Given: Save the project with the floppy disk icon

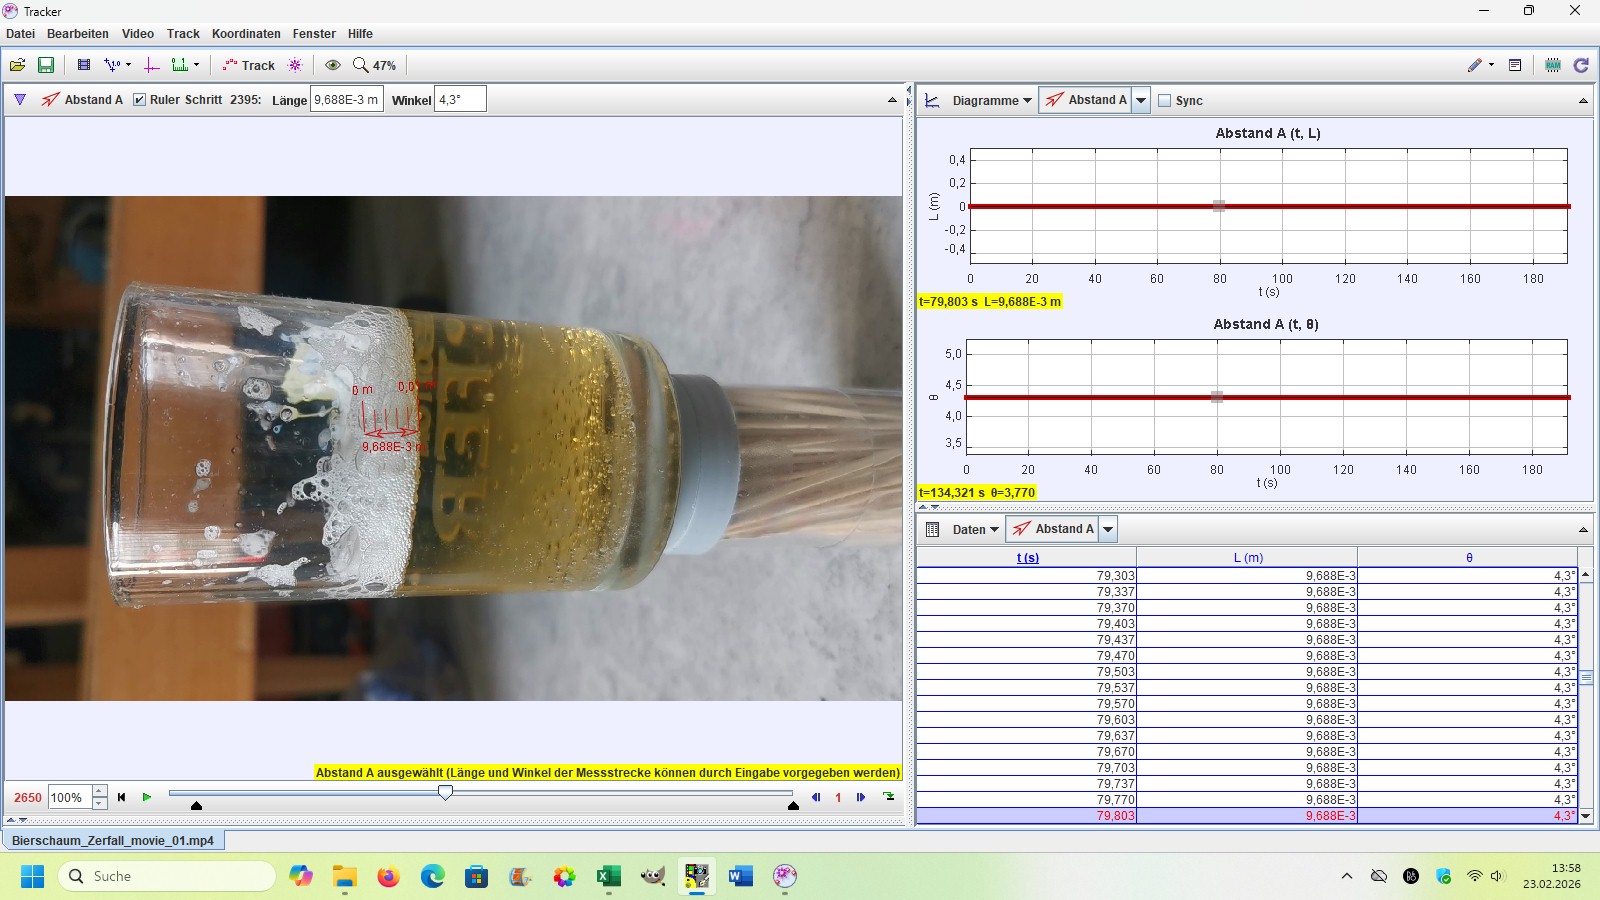Looking at the screenshot, I should 46,65.
